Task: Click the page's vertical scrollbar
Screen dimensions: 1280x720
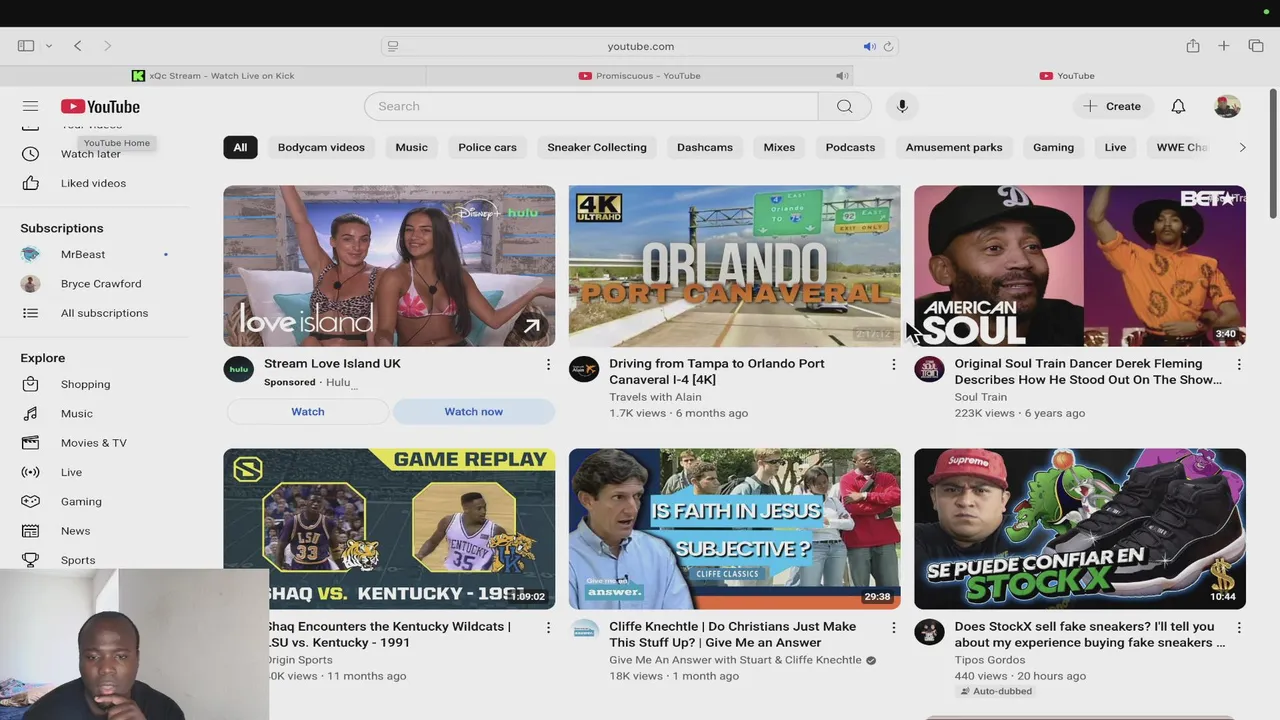Action: click(1273, 155)
